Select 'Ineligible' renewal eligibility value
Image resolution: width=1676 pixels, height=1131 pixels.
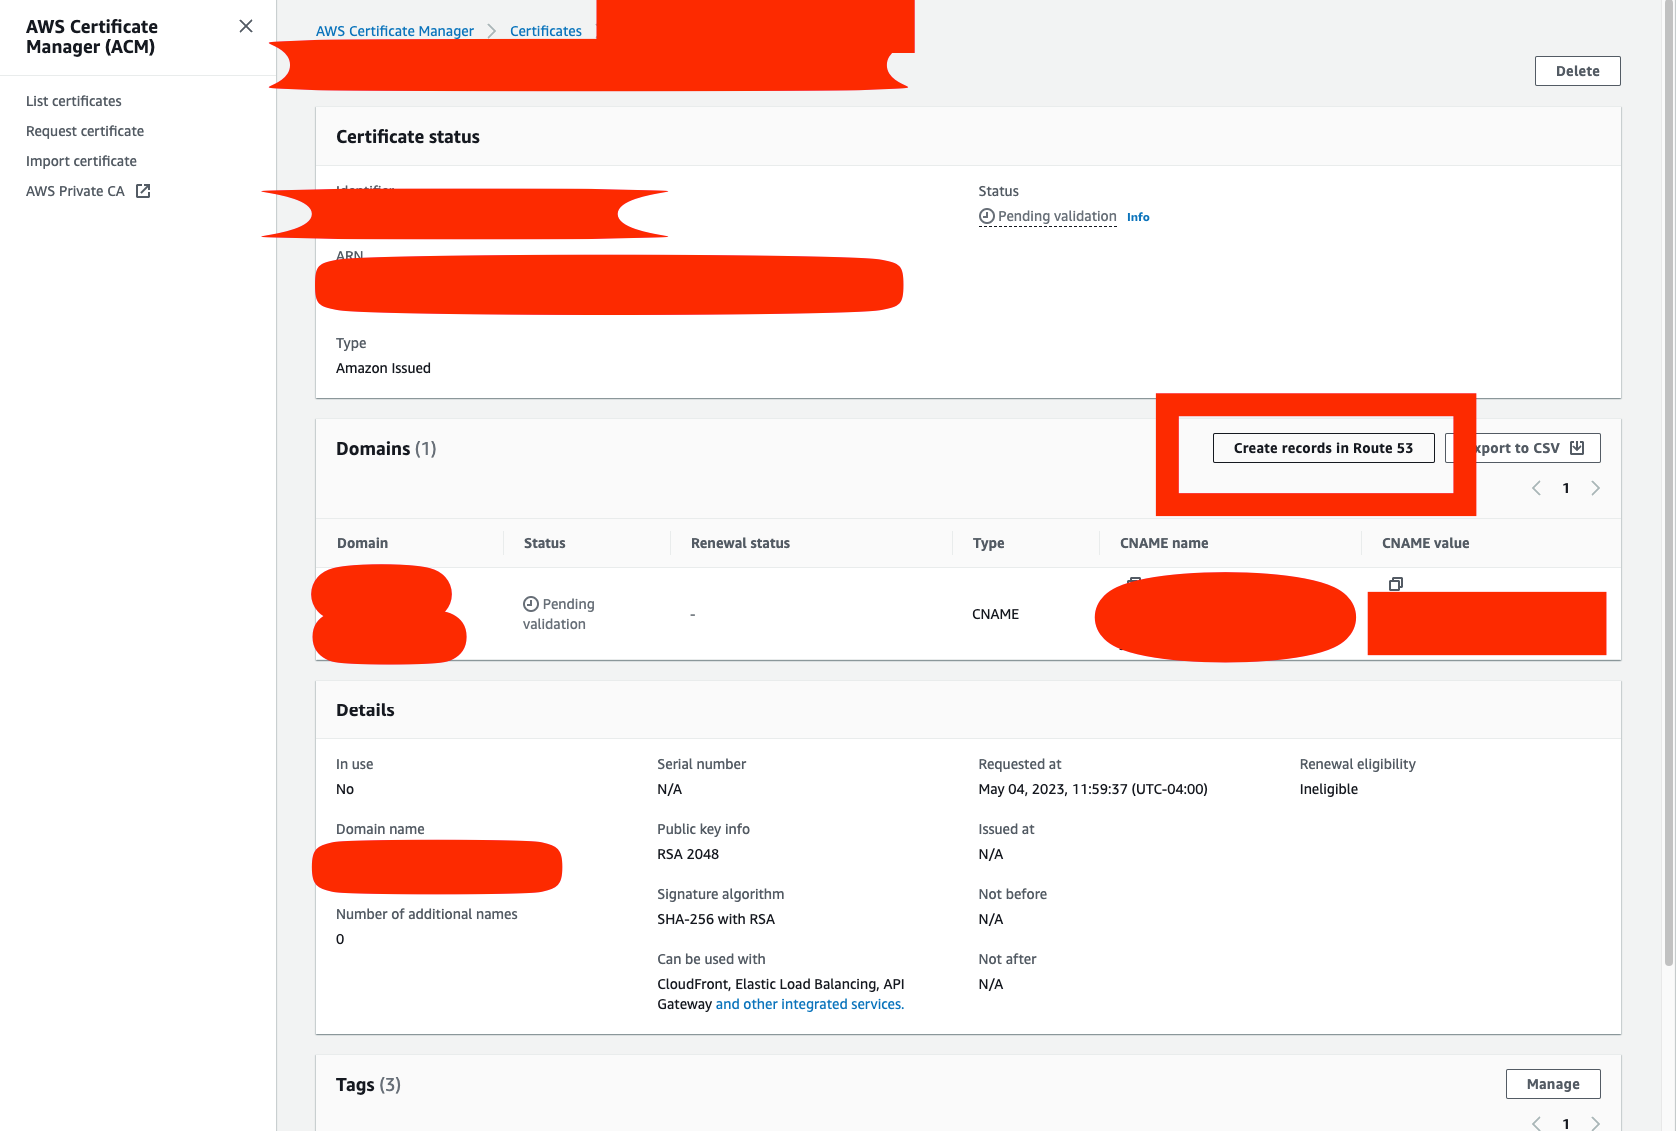point(1328,789)
